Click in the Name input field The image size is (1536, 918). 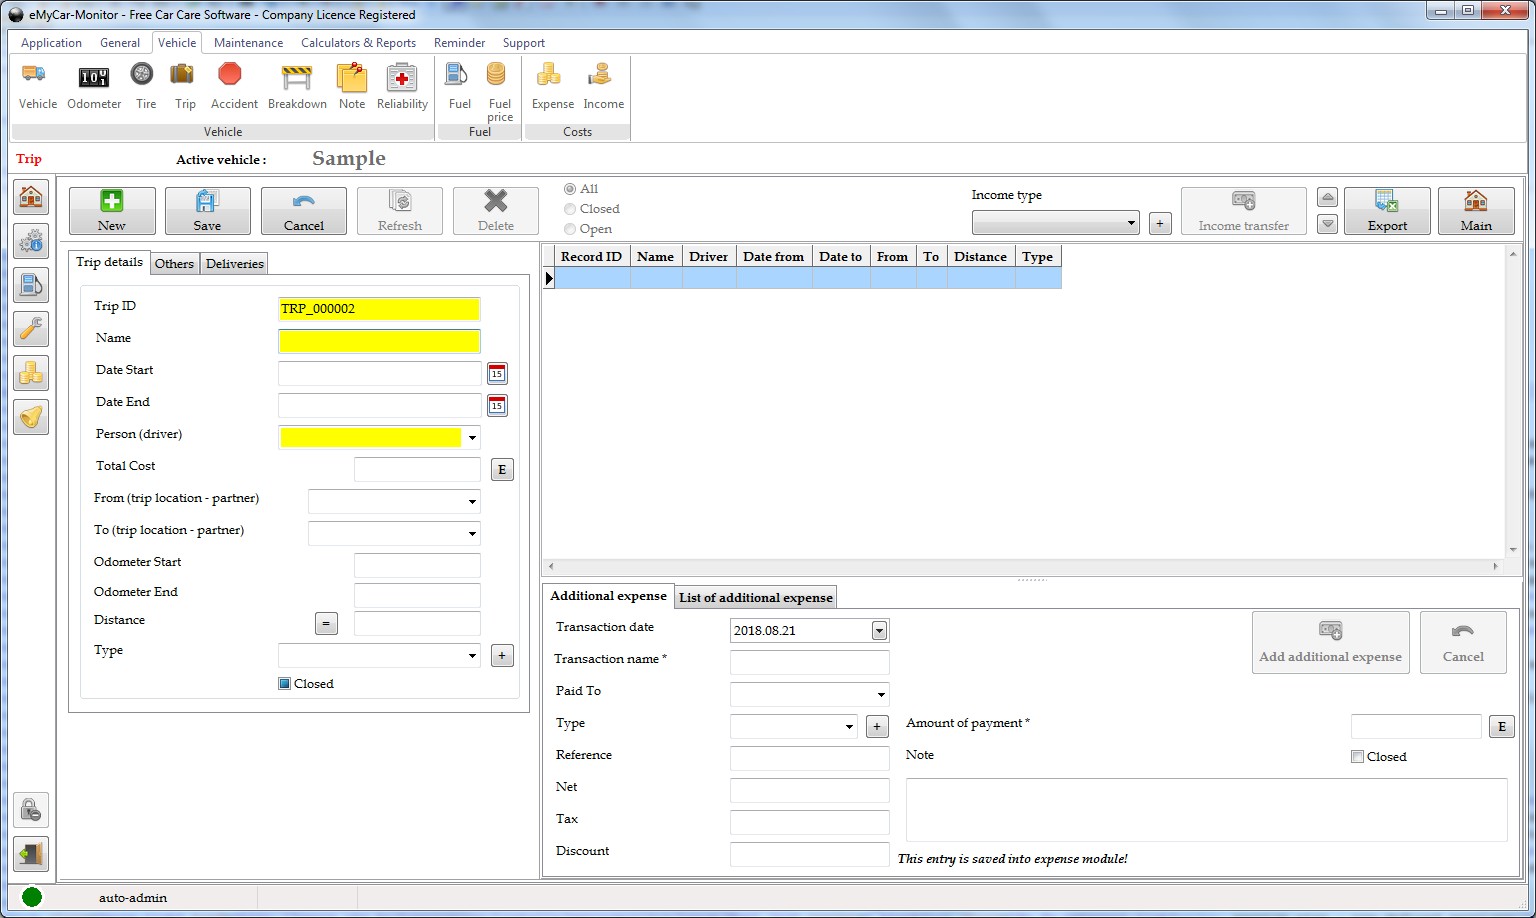(379, 341)
